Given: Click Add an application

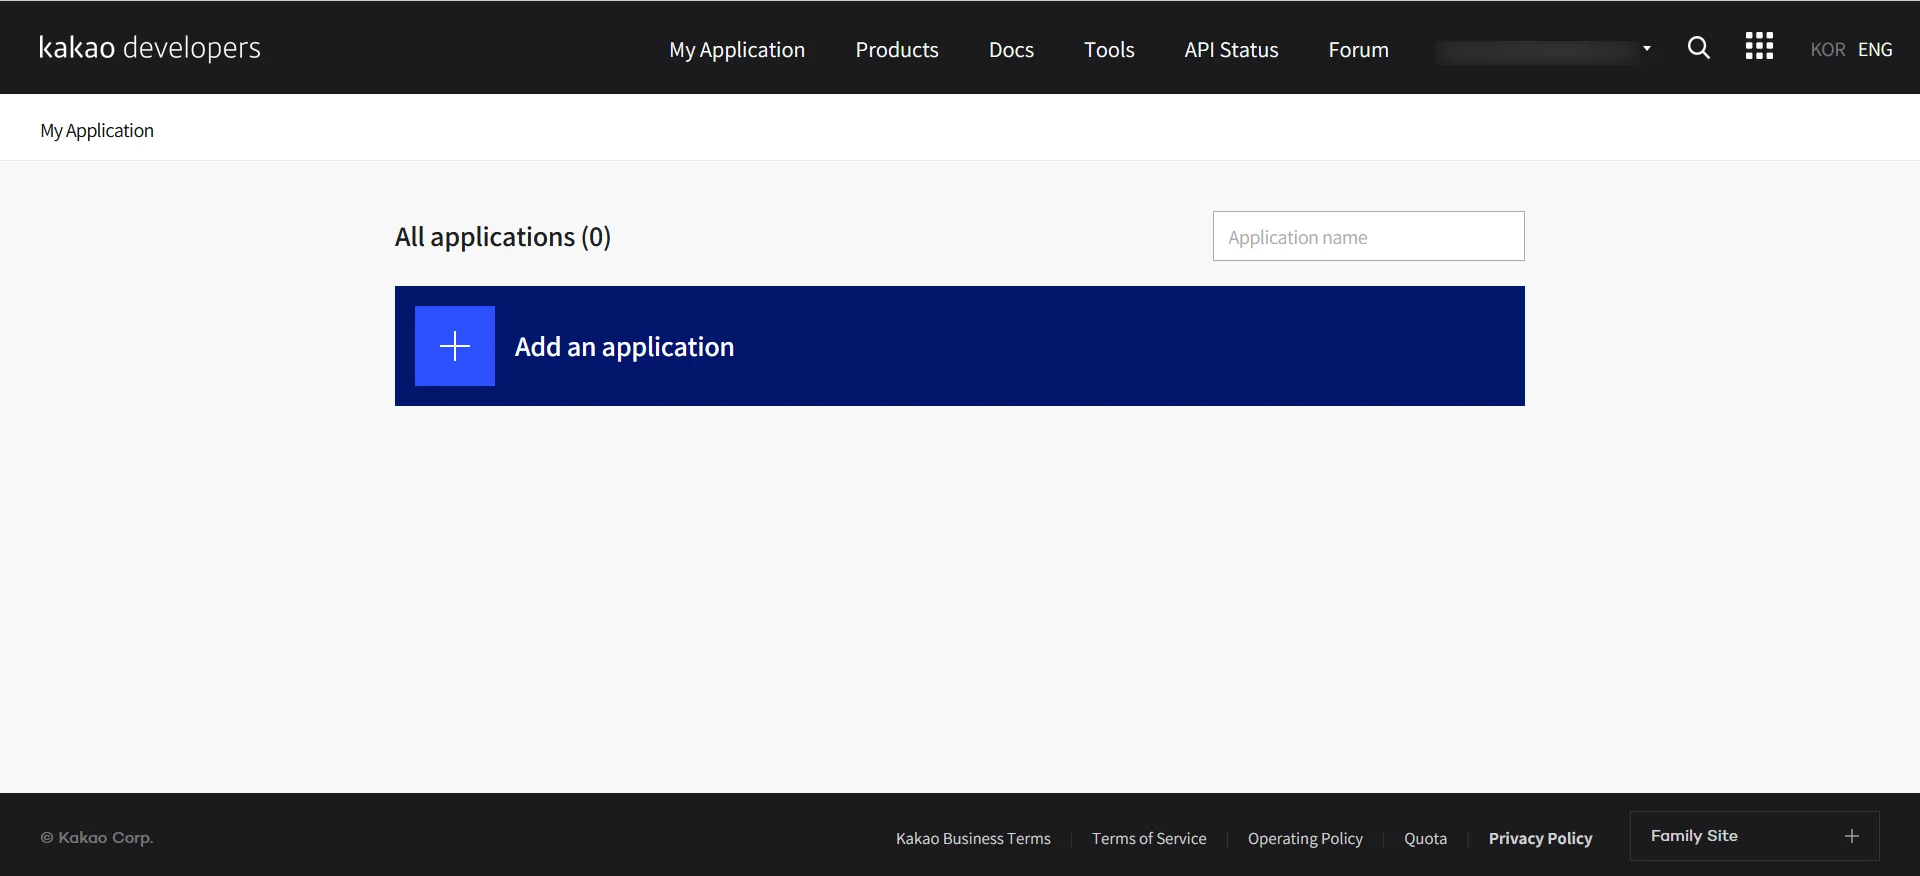Looking at the screenshot, I should (960, 346).
